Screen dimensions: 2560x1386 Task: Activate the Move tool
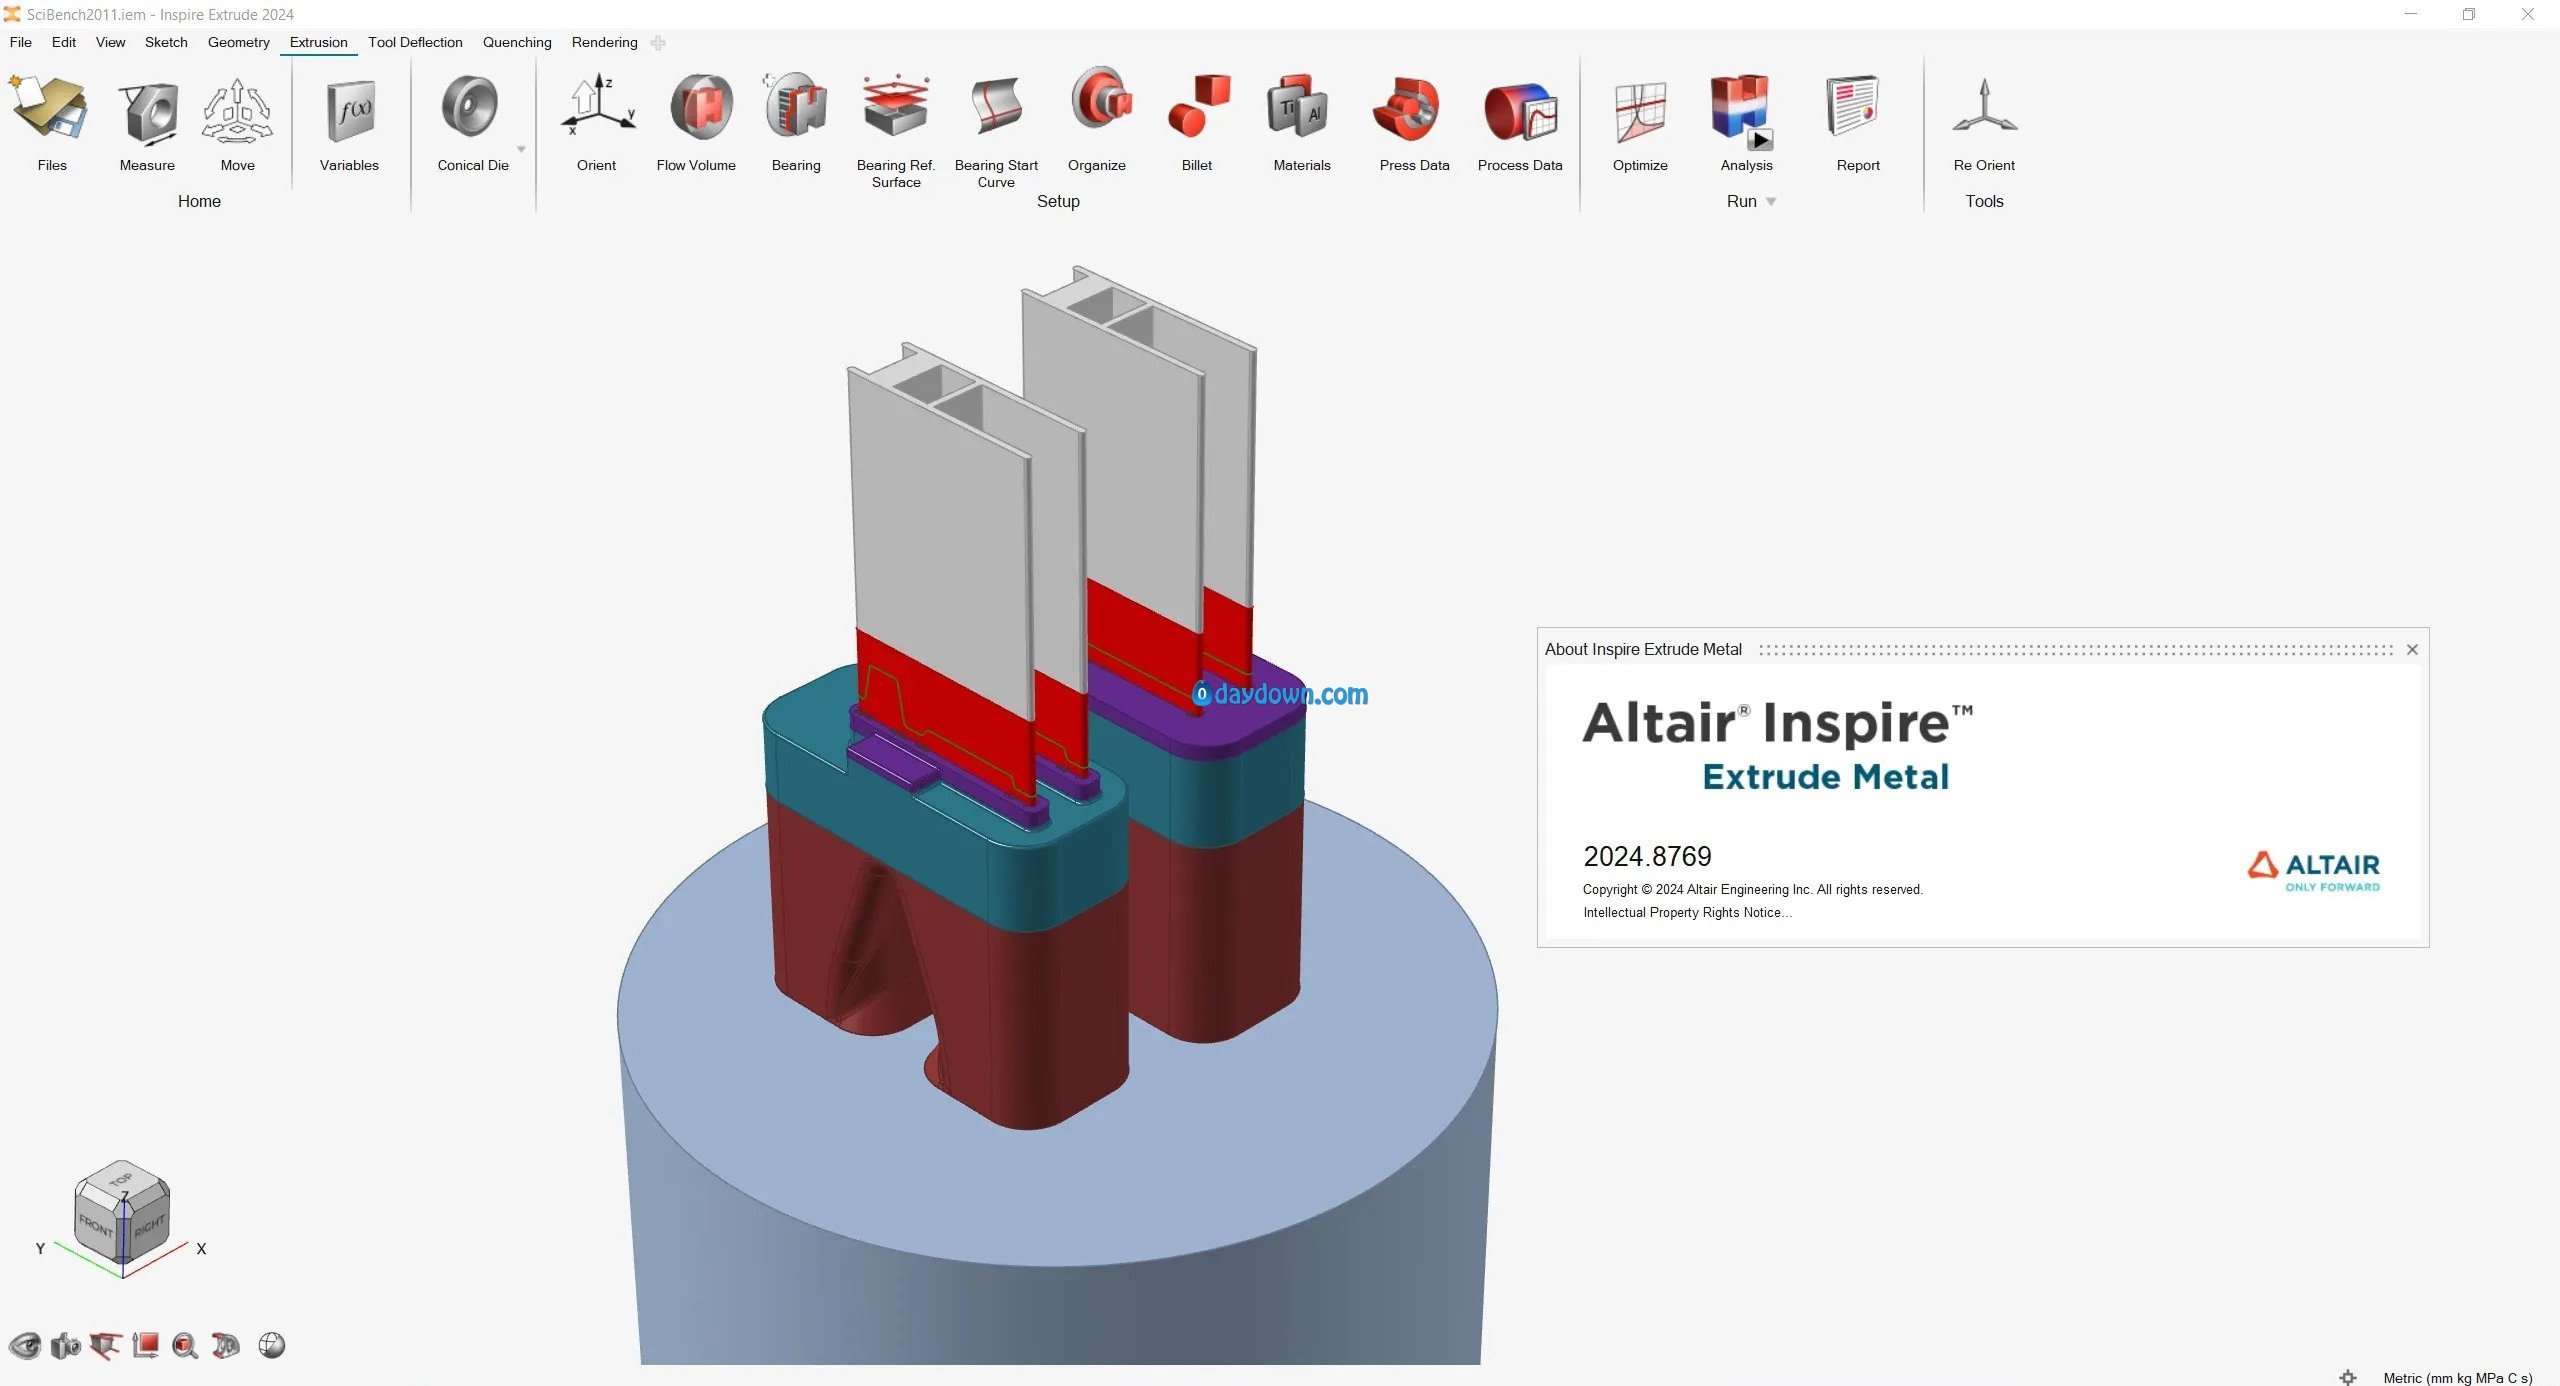237,110
